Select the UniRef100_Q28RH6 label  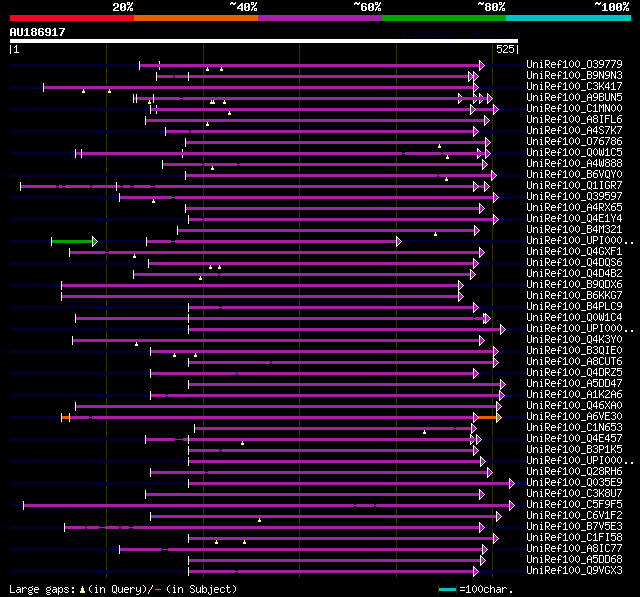(x=574, y=472)
